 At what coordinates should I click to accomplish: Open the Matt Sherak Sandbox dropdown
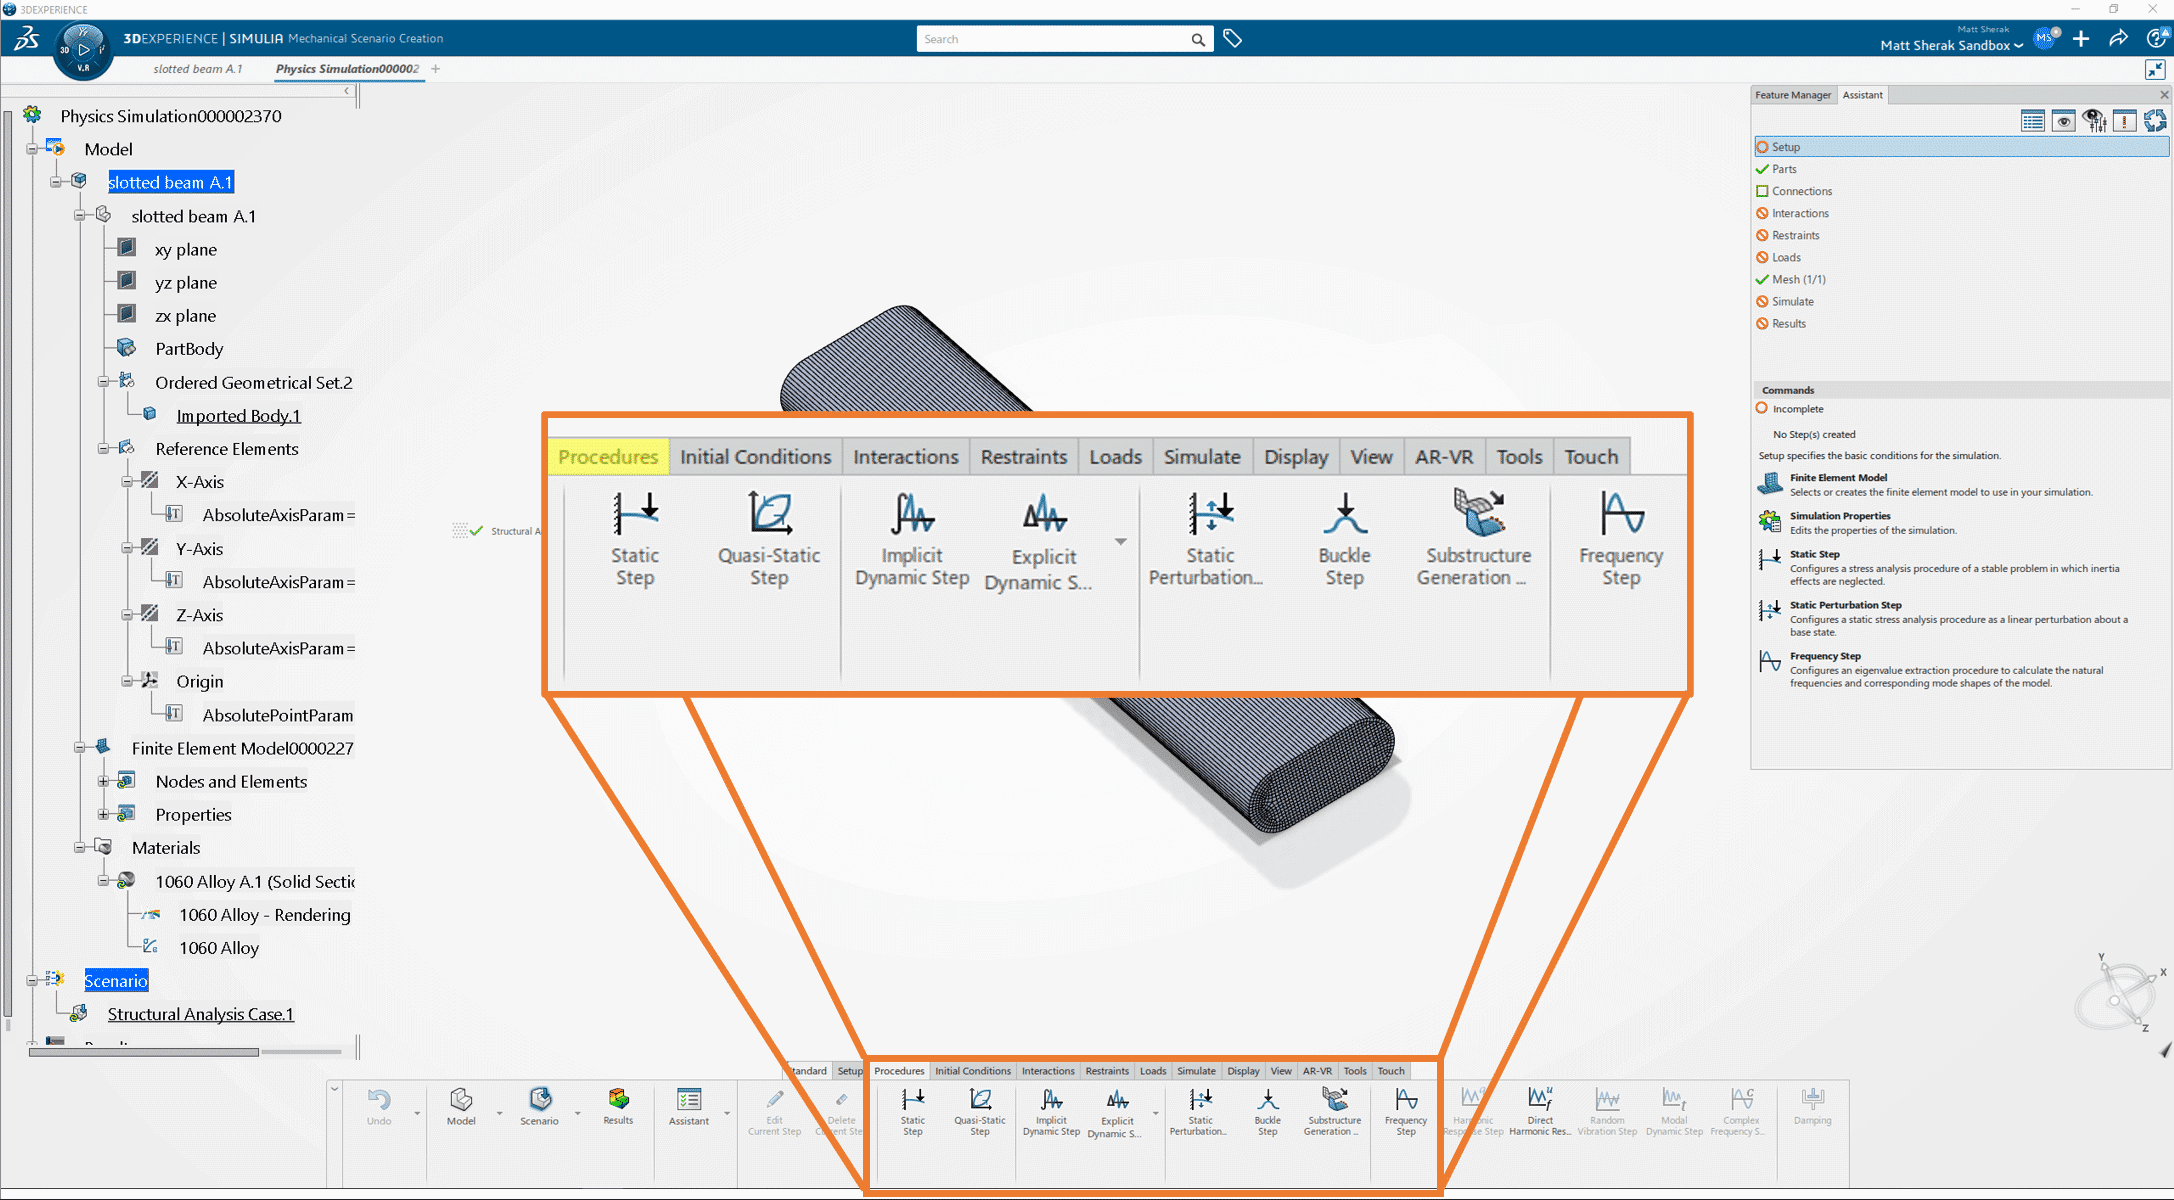[x=1951, y=45]
